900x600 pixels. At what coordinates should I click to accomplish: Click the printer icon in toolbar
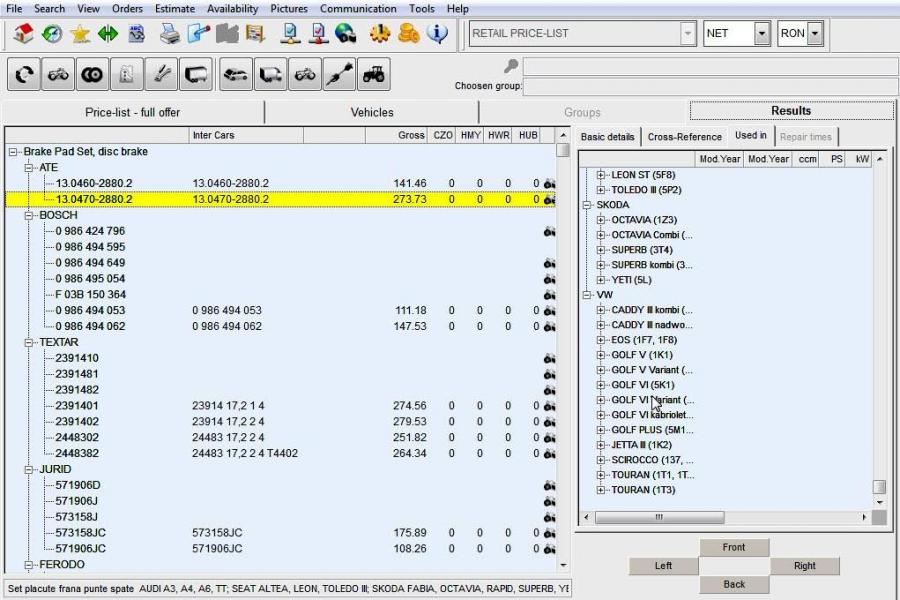coord(171,34)
